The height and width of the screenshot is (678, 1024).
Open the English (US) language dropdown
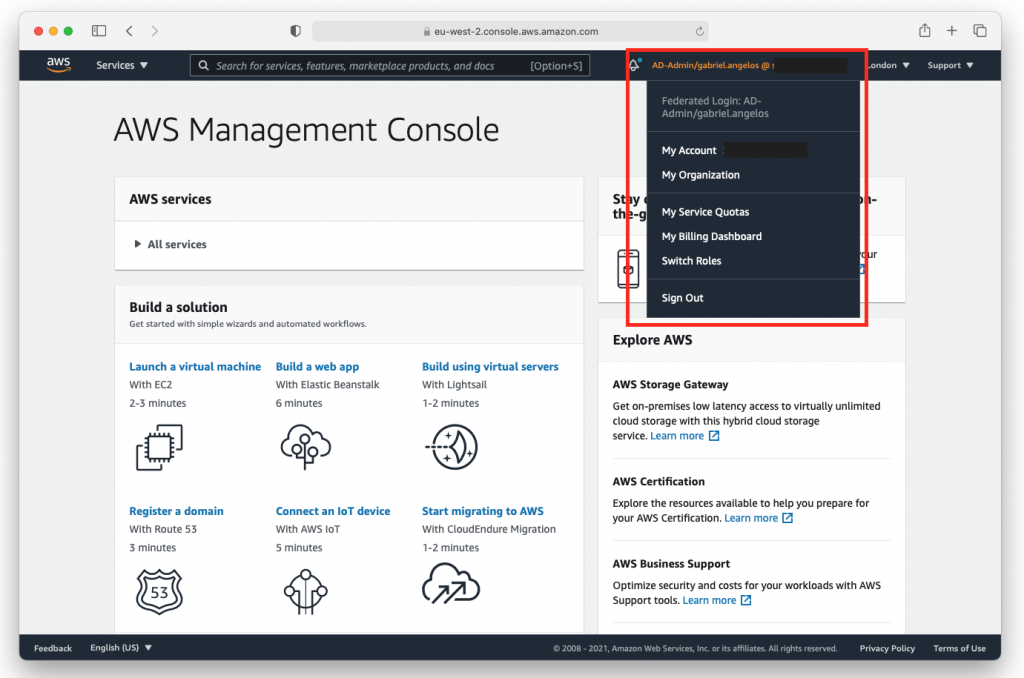(x=121, y=648)
